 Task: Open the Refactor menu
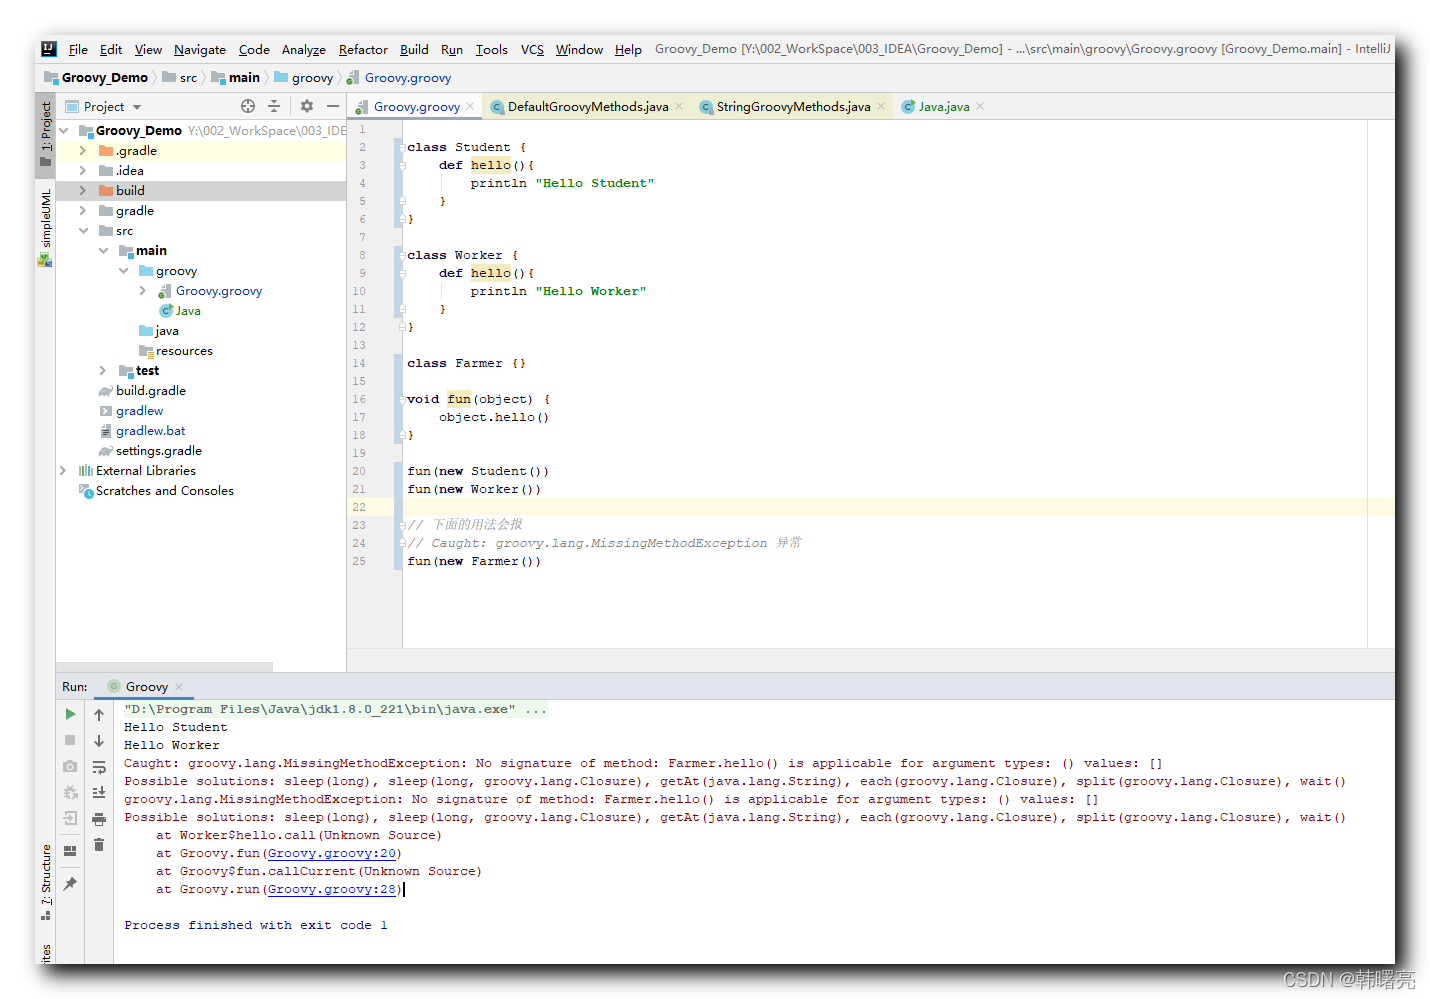(363, 49)
